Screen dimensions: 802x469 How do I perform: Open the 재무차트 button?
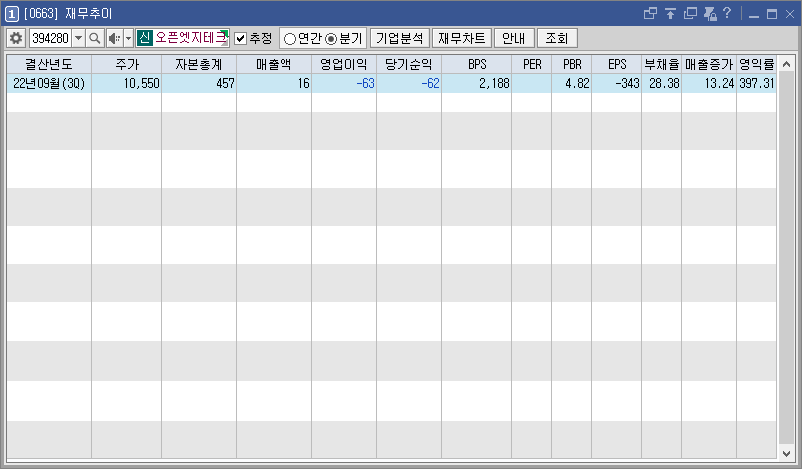point(462,38)
